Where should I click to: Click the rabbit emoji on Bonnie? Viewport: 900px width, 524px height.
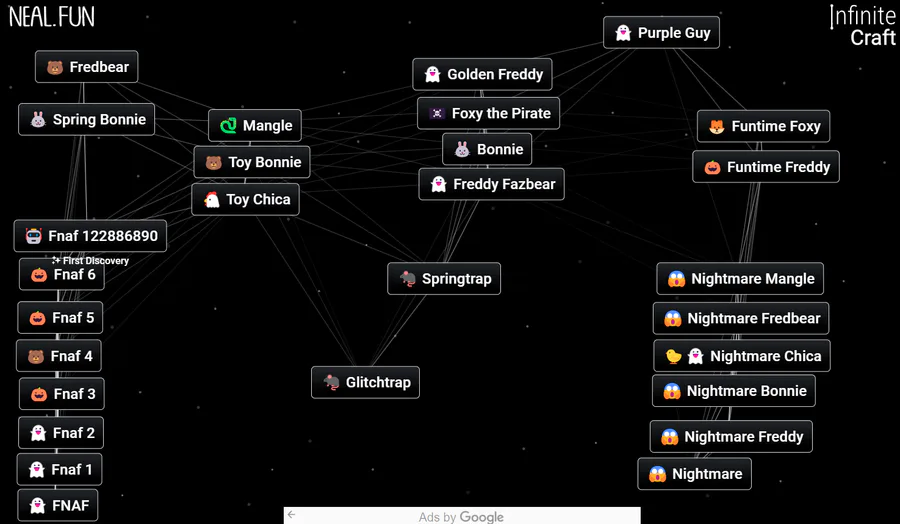[462, 150]
